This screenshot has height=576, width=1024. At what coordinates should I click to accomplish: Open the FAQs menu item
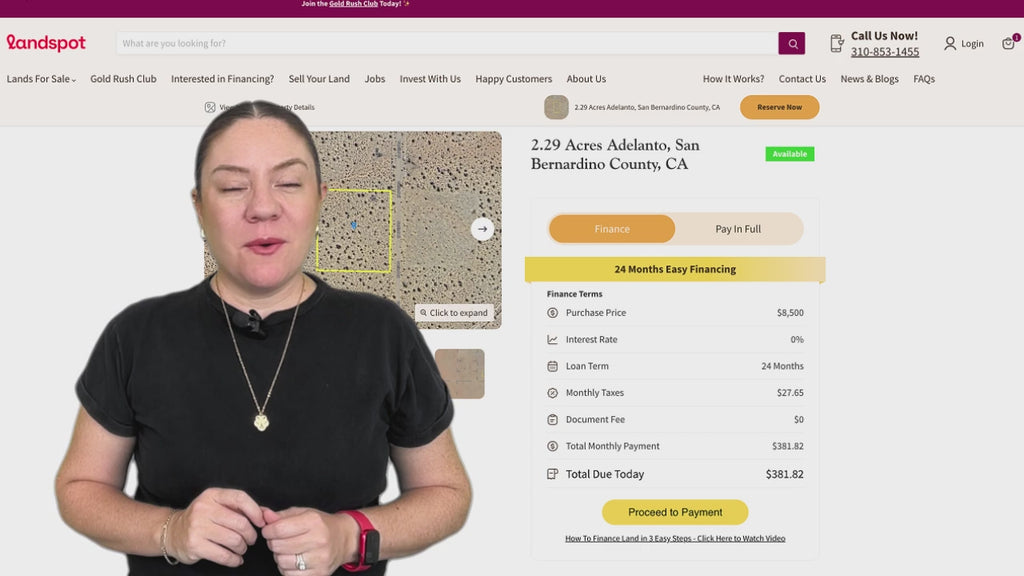pos(924,79)
